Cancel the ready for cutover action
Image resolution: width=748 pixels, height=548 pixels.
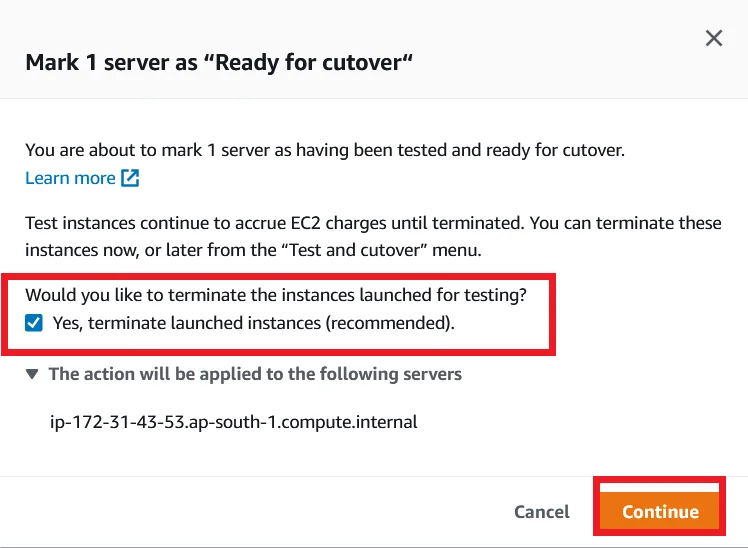click(541, 512)
